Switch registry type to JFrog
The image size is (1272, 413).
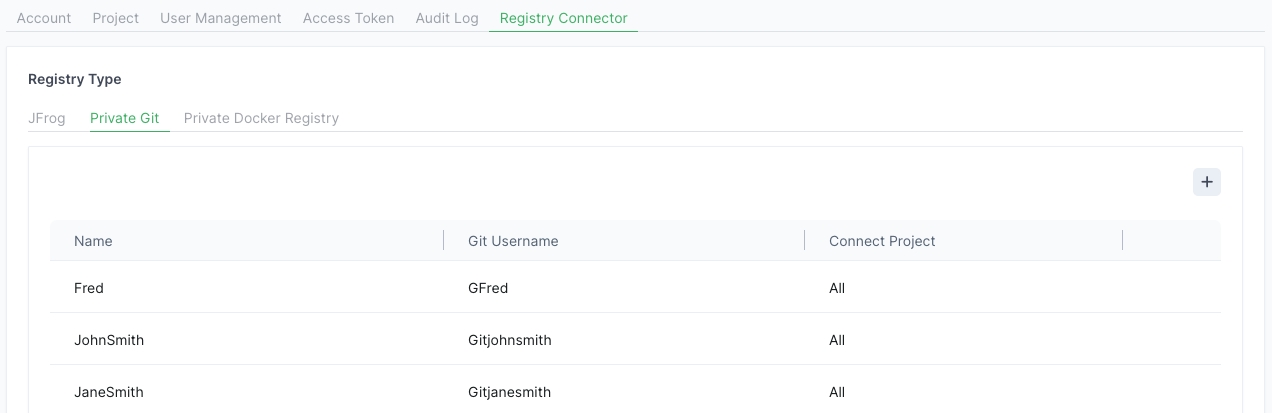click(x=47, y=118)
